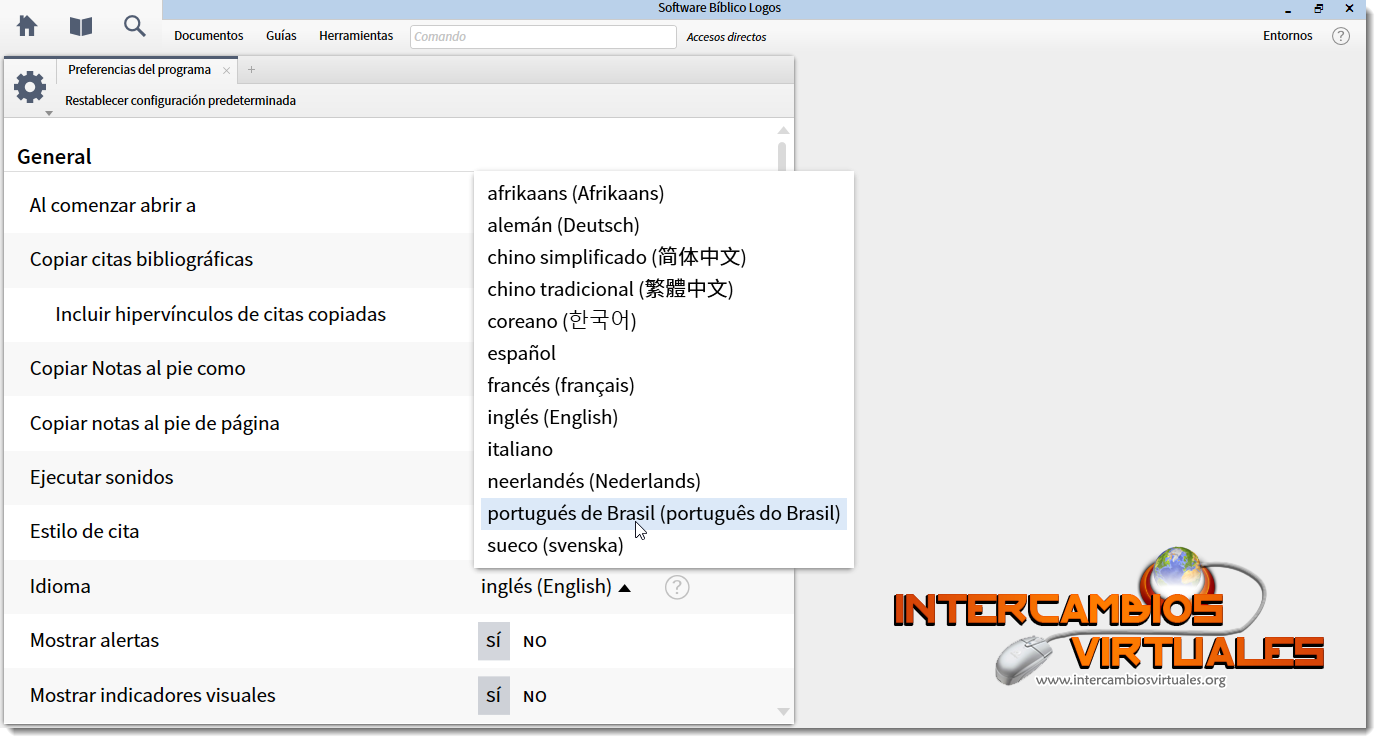Click the settings gear panel icon
Viewport: 1381px width, 743px height.
pyautogui.click(x=30, y=87)
